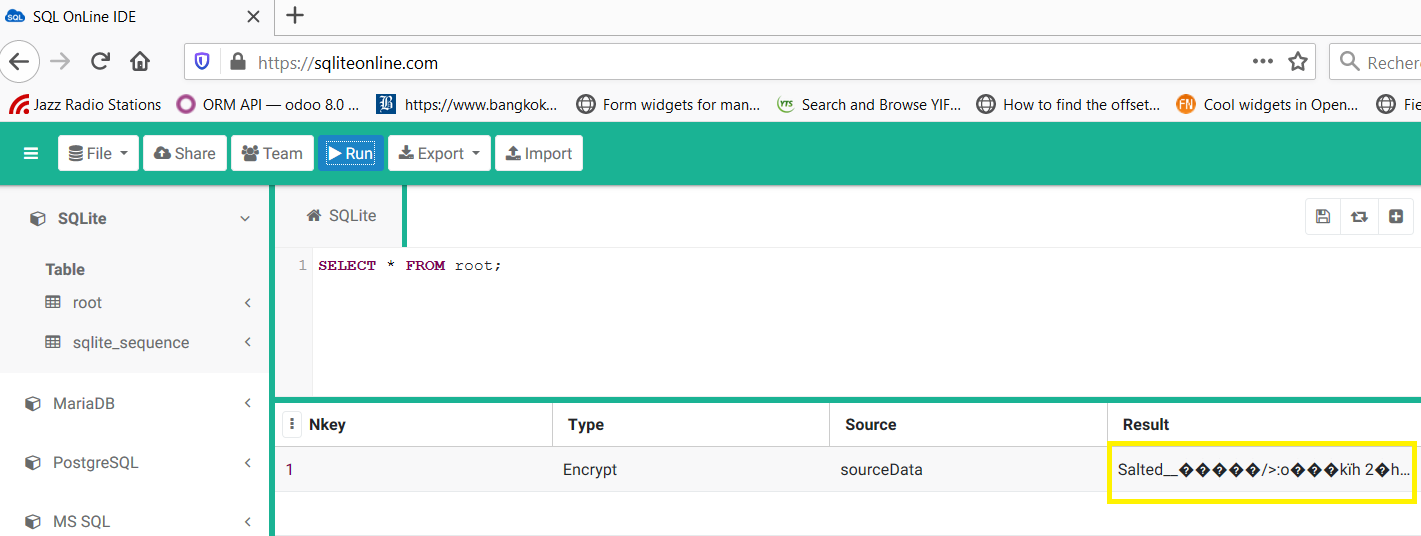Click the Import button

coord(539,153)
